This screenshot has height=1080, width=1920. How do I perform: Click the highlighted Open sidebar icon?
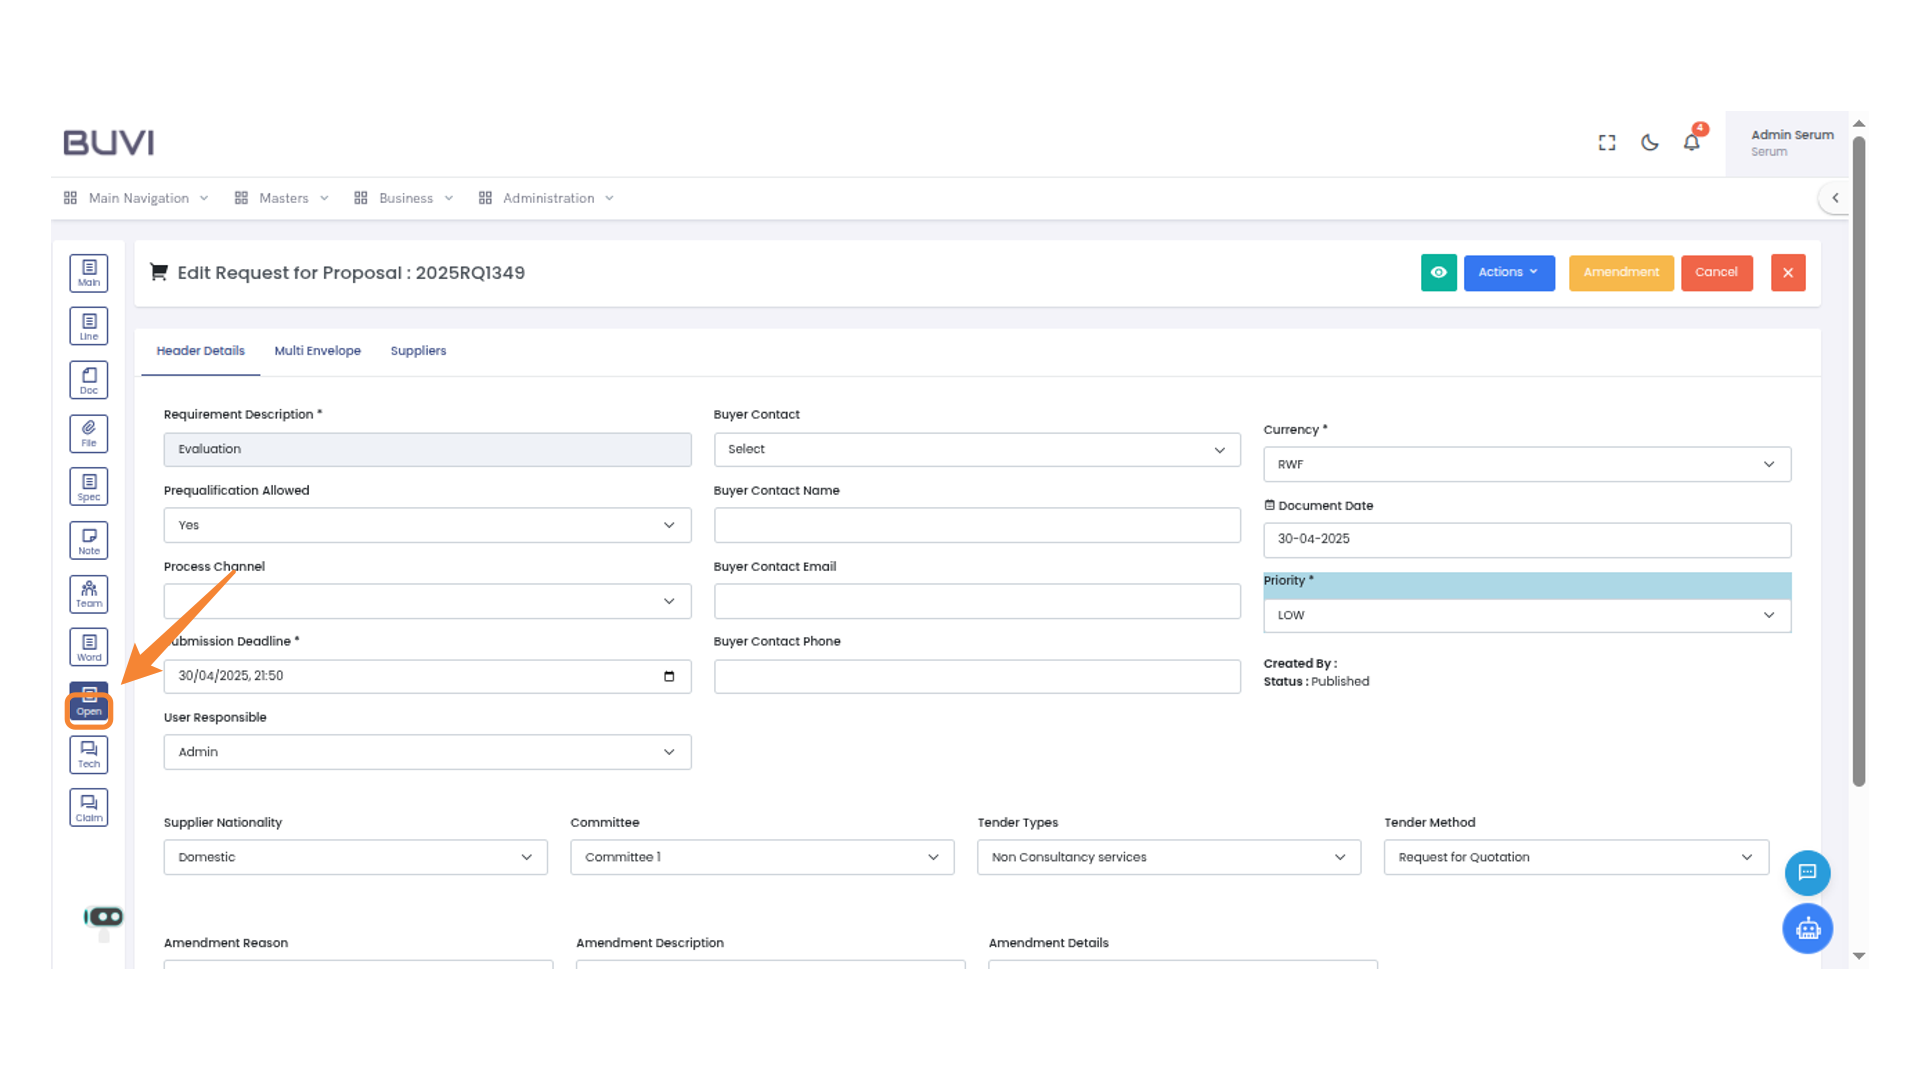[x=89, y=704]
